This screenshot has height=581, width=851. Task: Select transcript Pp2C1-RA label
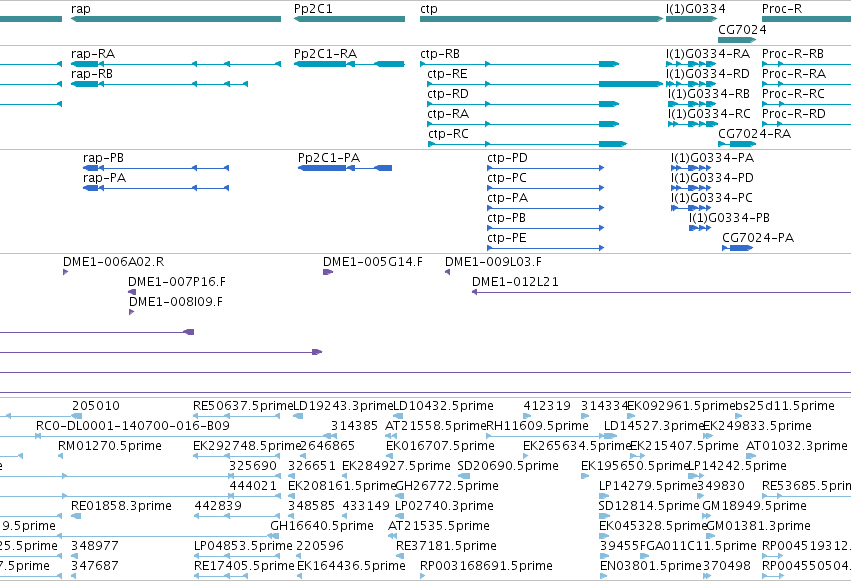click(x=326, y=54)
